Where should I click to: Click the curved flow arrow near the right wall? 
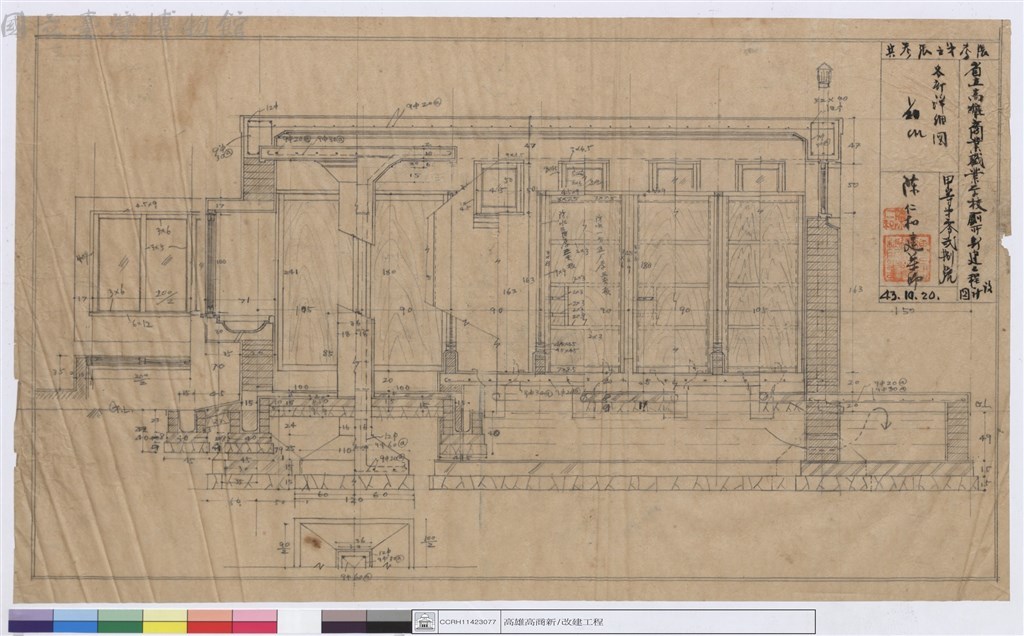tap(886, 418)
